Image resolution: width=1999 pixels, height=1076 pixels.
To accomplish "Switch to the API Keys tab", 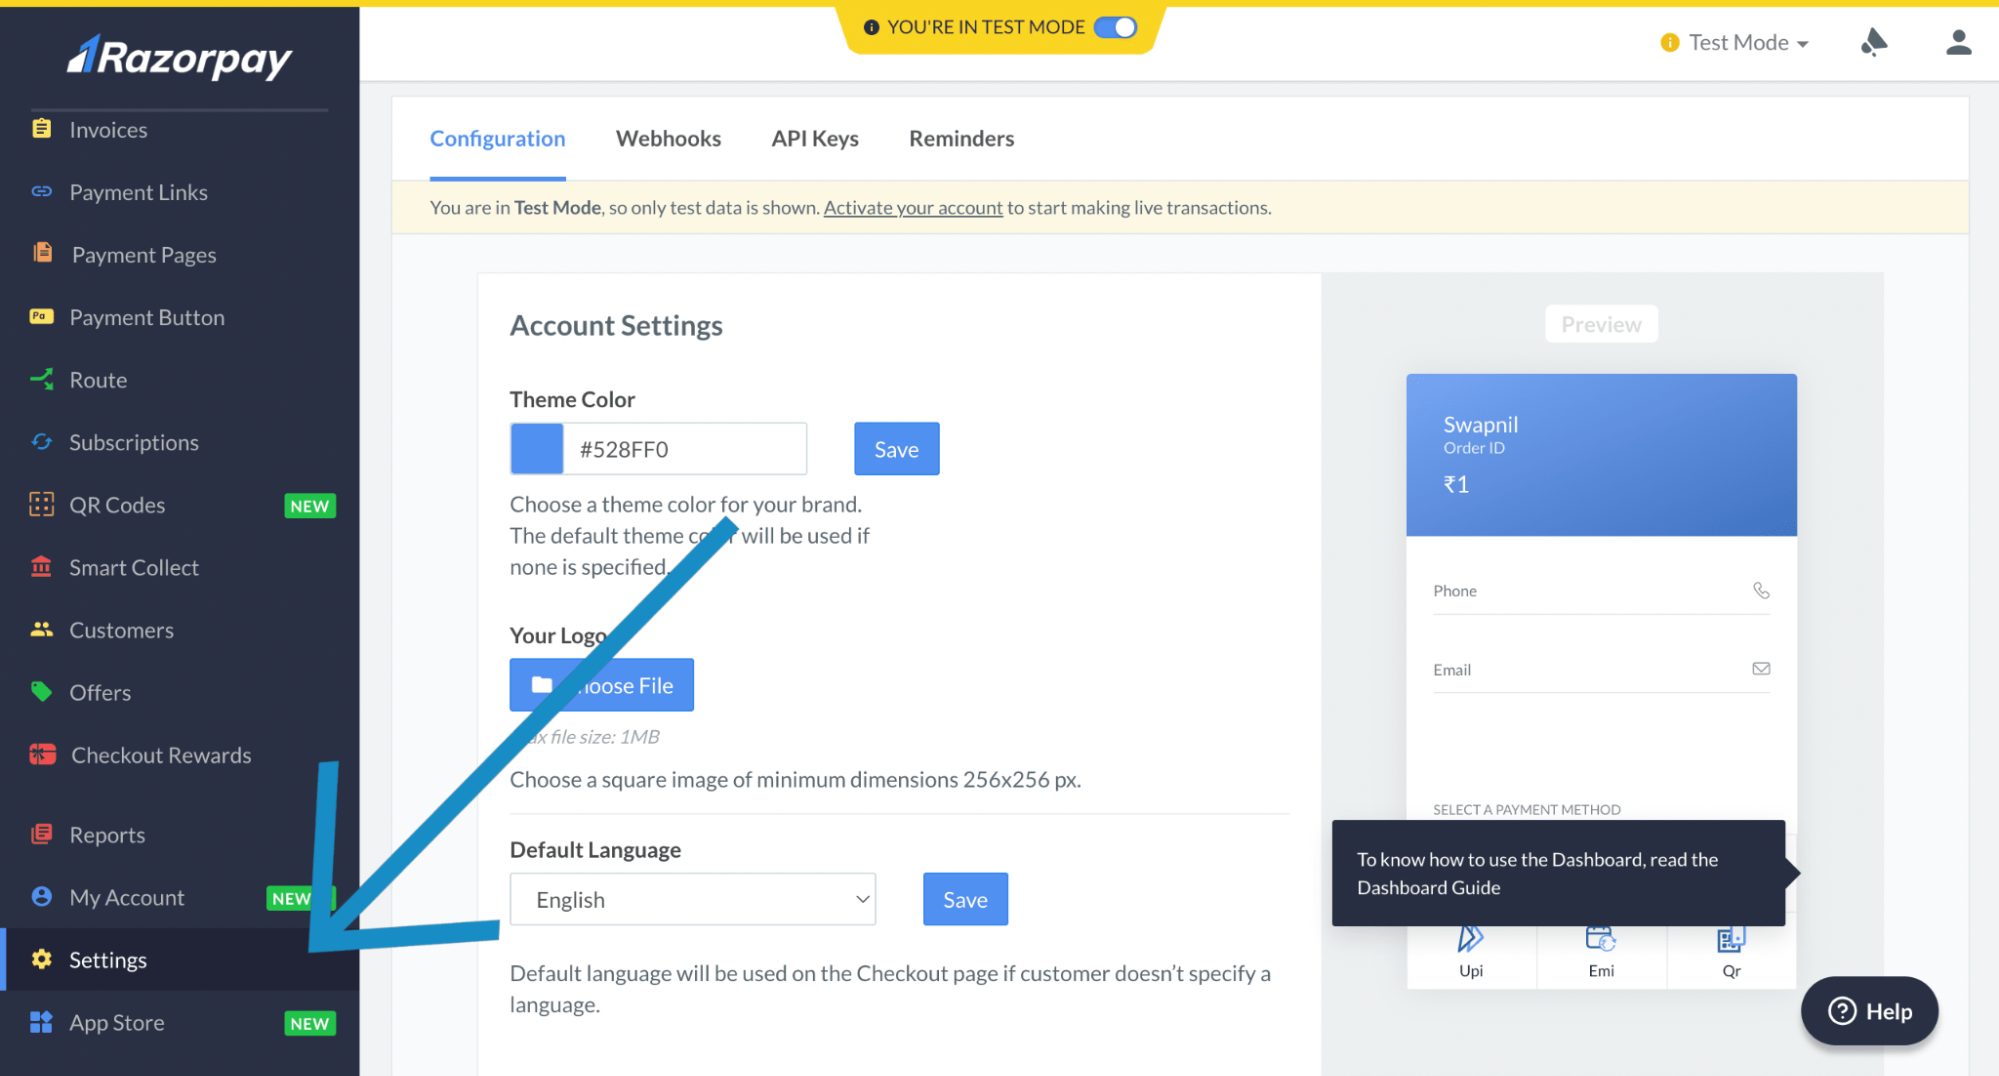I will tap(815, 138).
